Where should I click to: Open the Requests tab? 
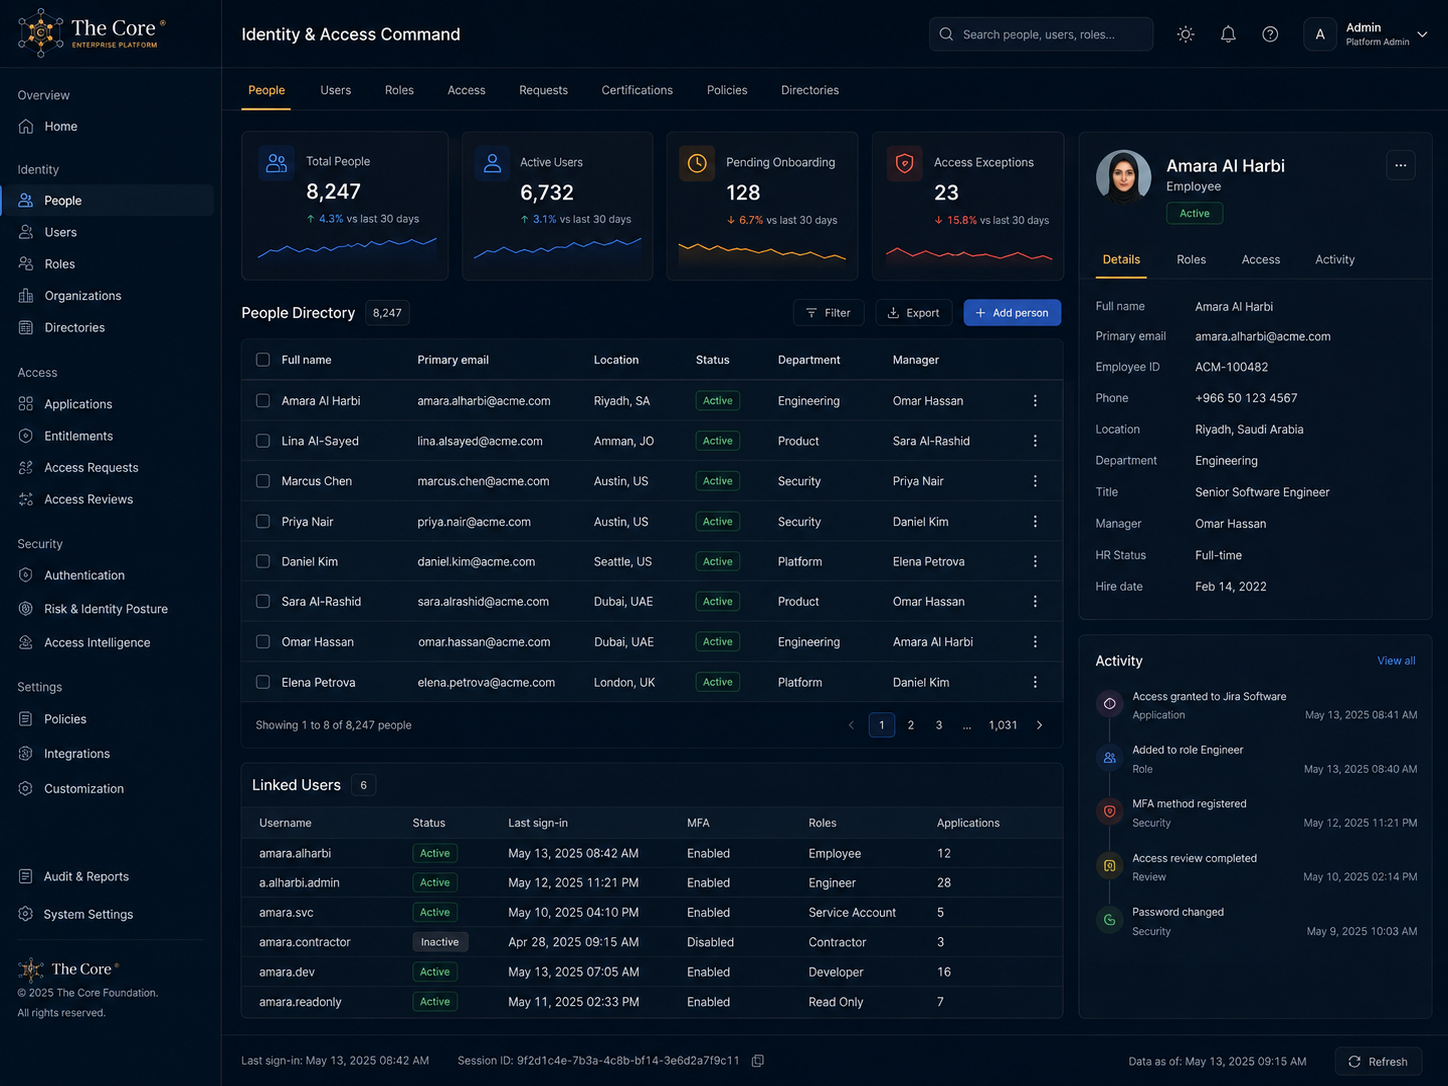543,90
